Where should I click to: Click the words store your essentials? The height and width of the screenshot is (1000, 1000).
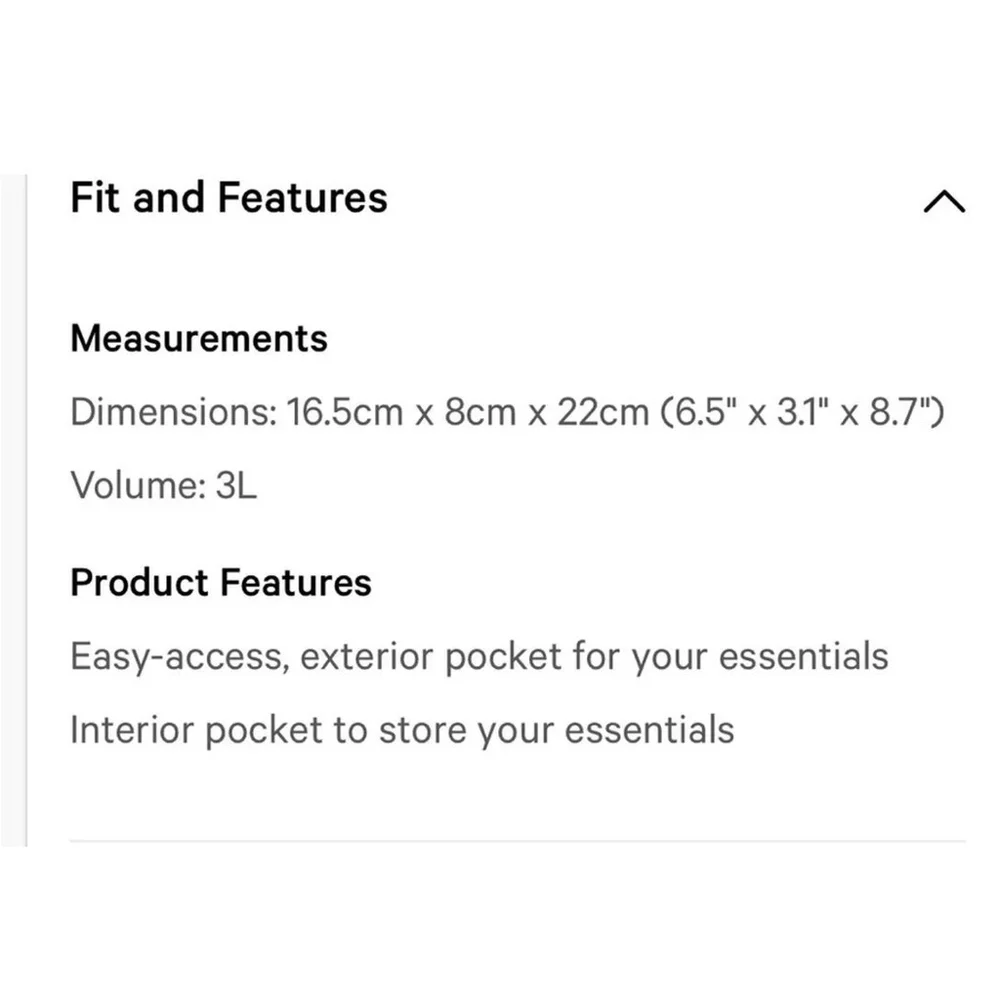coord(556,730)
